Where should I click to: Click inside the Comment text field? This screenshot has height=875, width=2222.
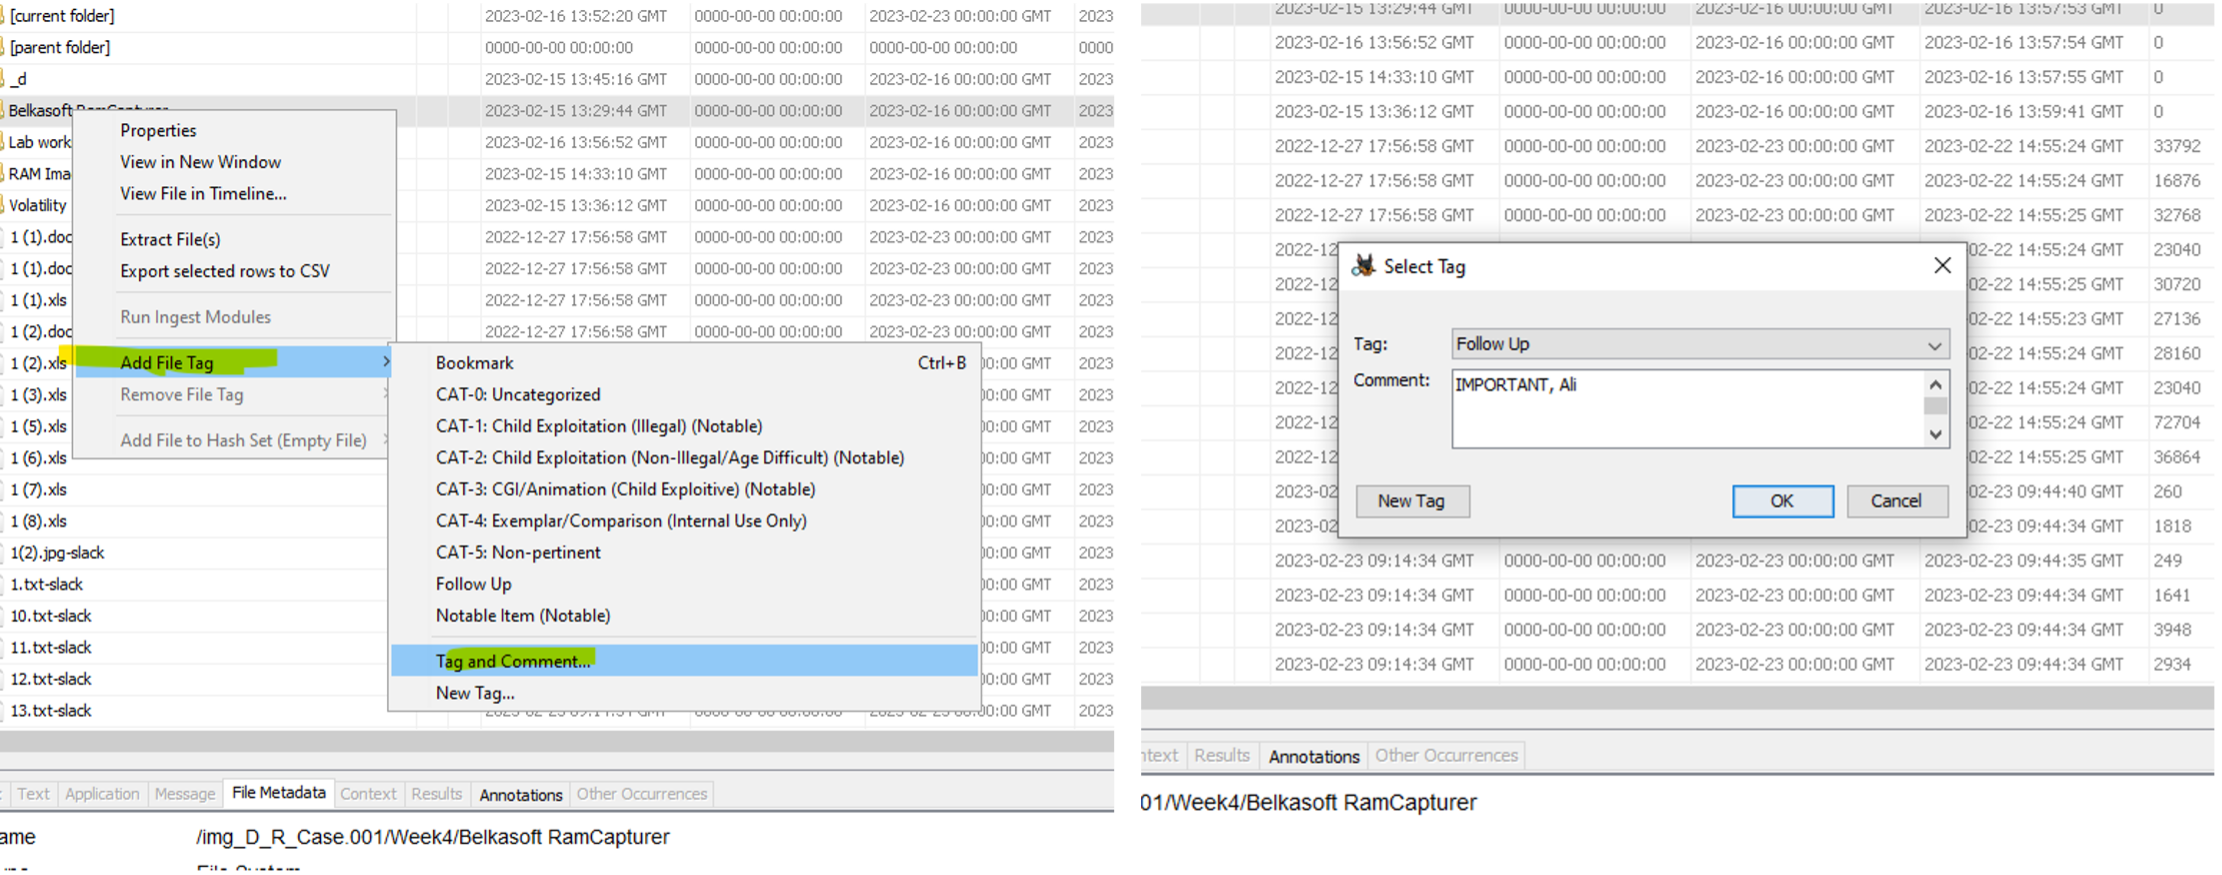1688,409
